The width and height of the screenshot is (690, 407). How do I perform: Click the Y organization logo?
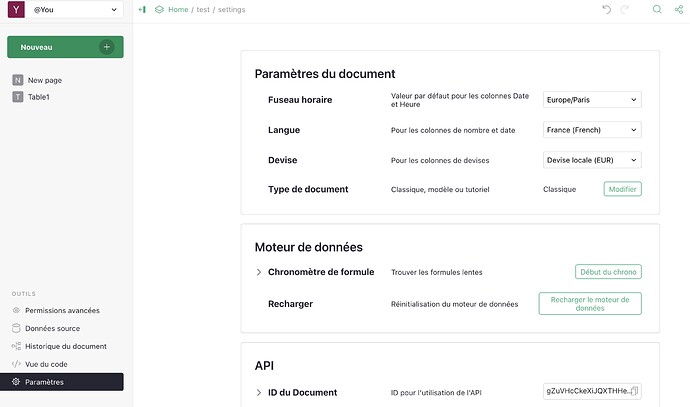pos(16,10)
